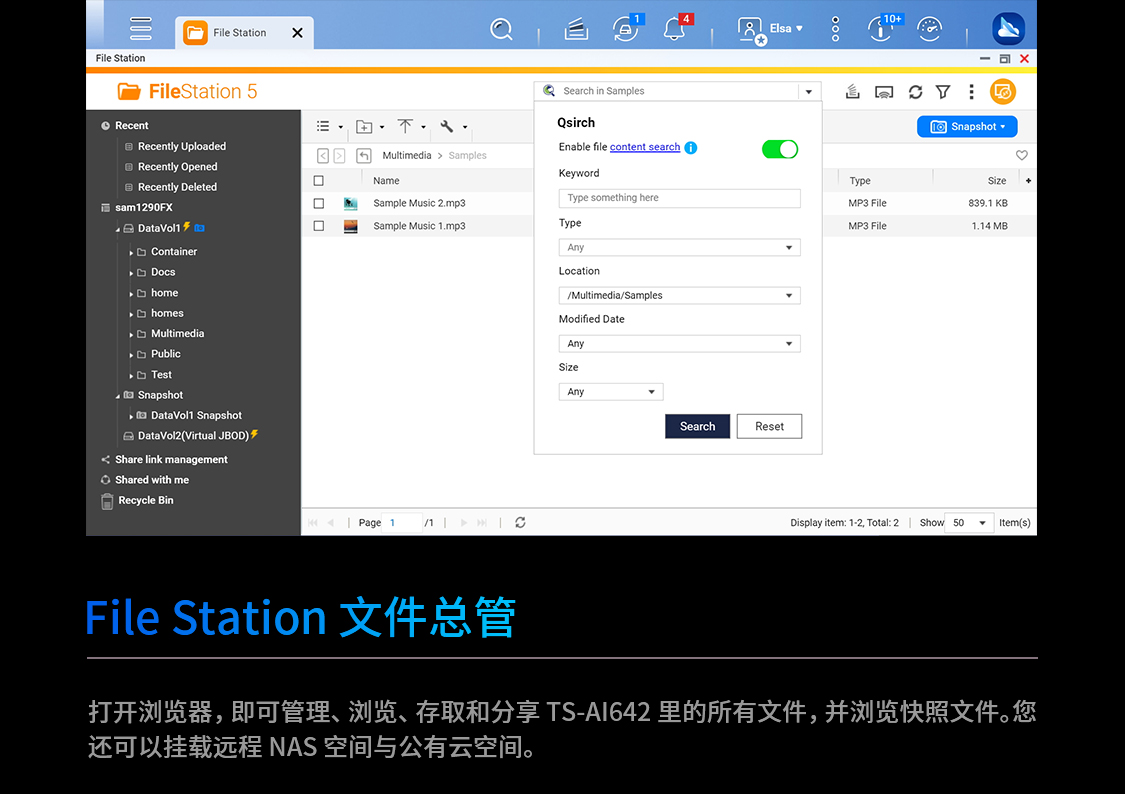Open the Type dropdown in Qsirch
Viewport: 1125px width, 794px height.
coord(679,248)
